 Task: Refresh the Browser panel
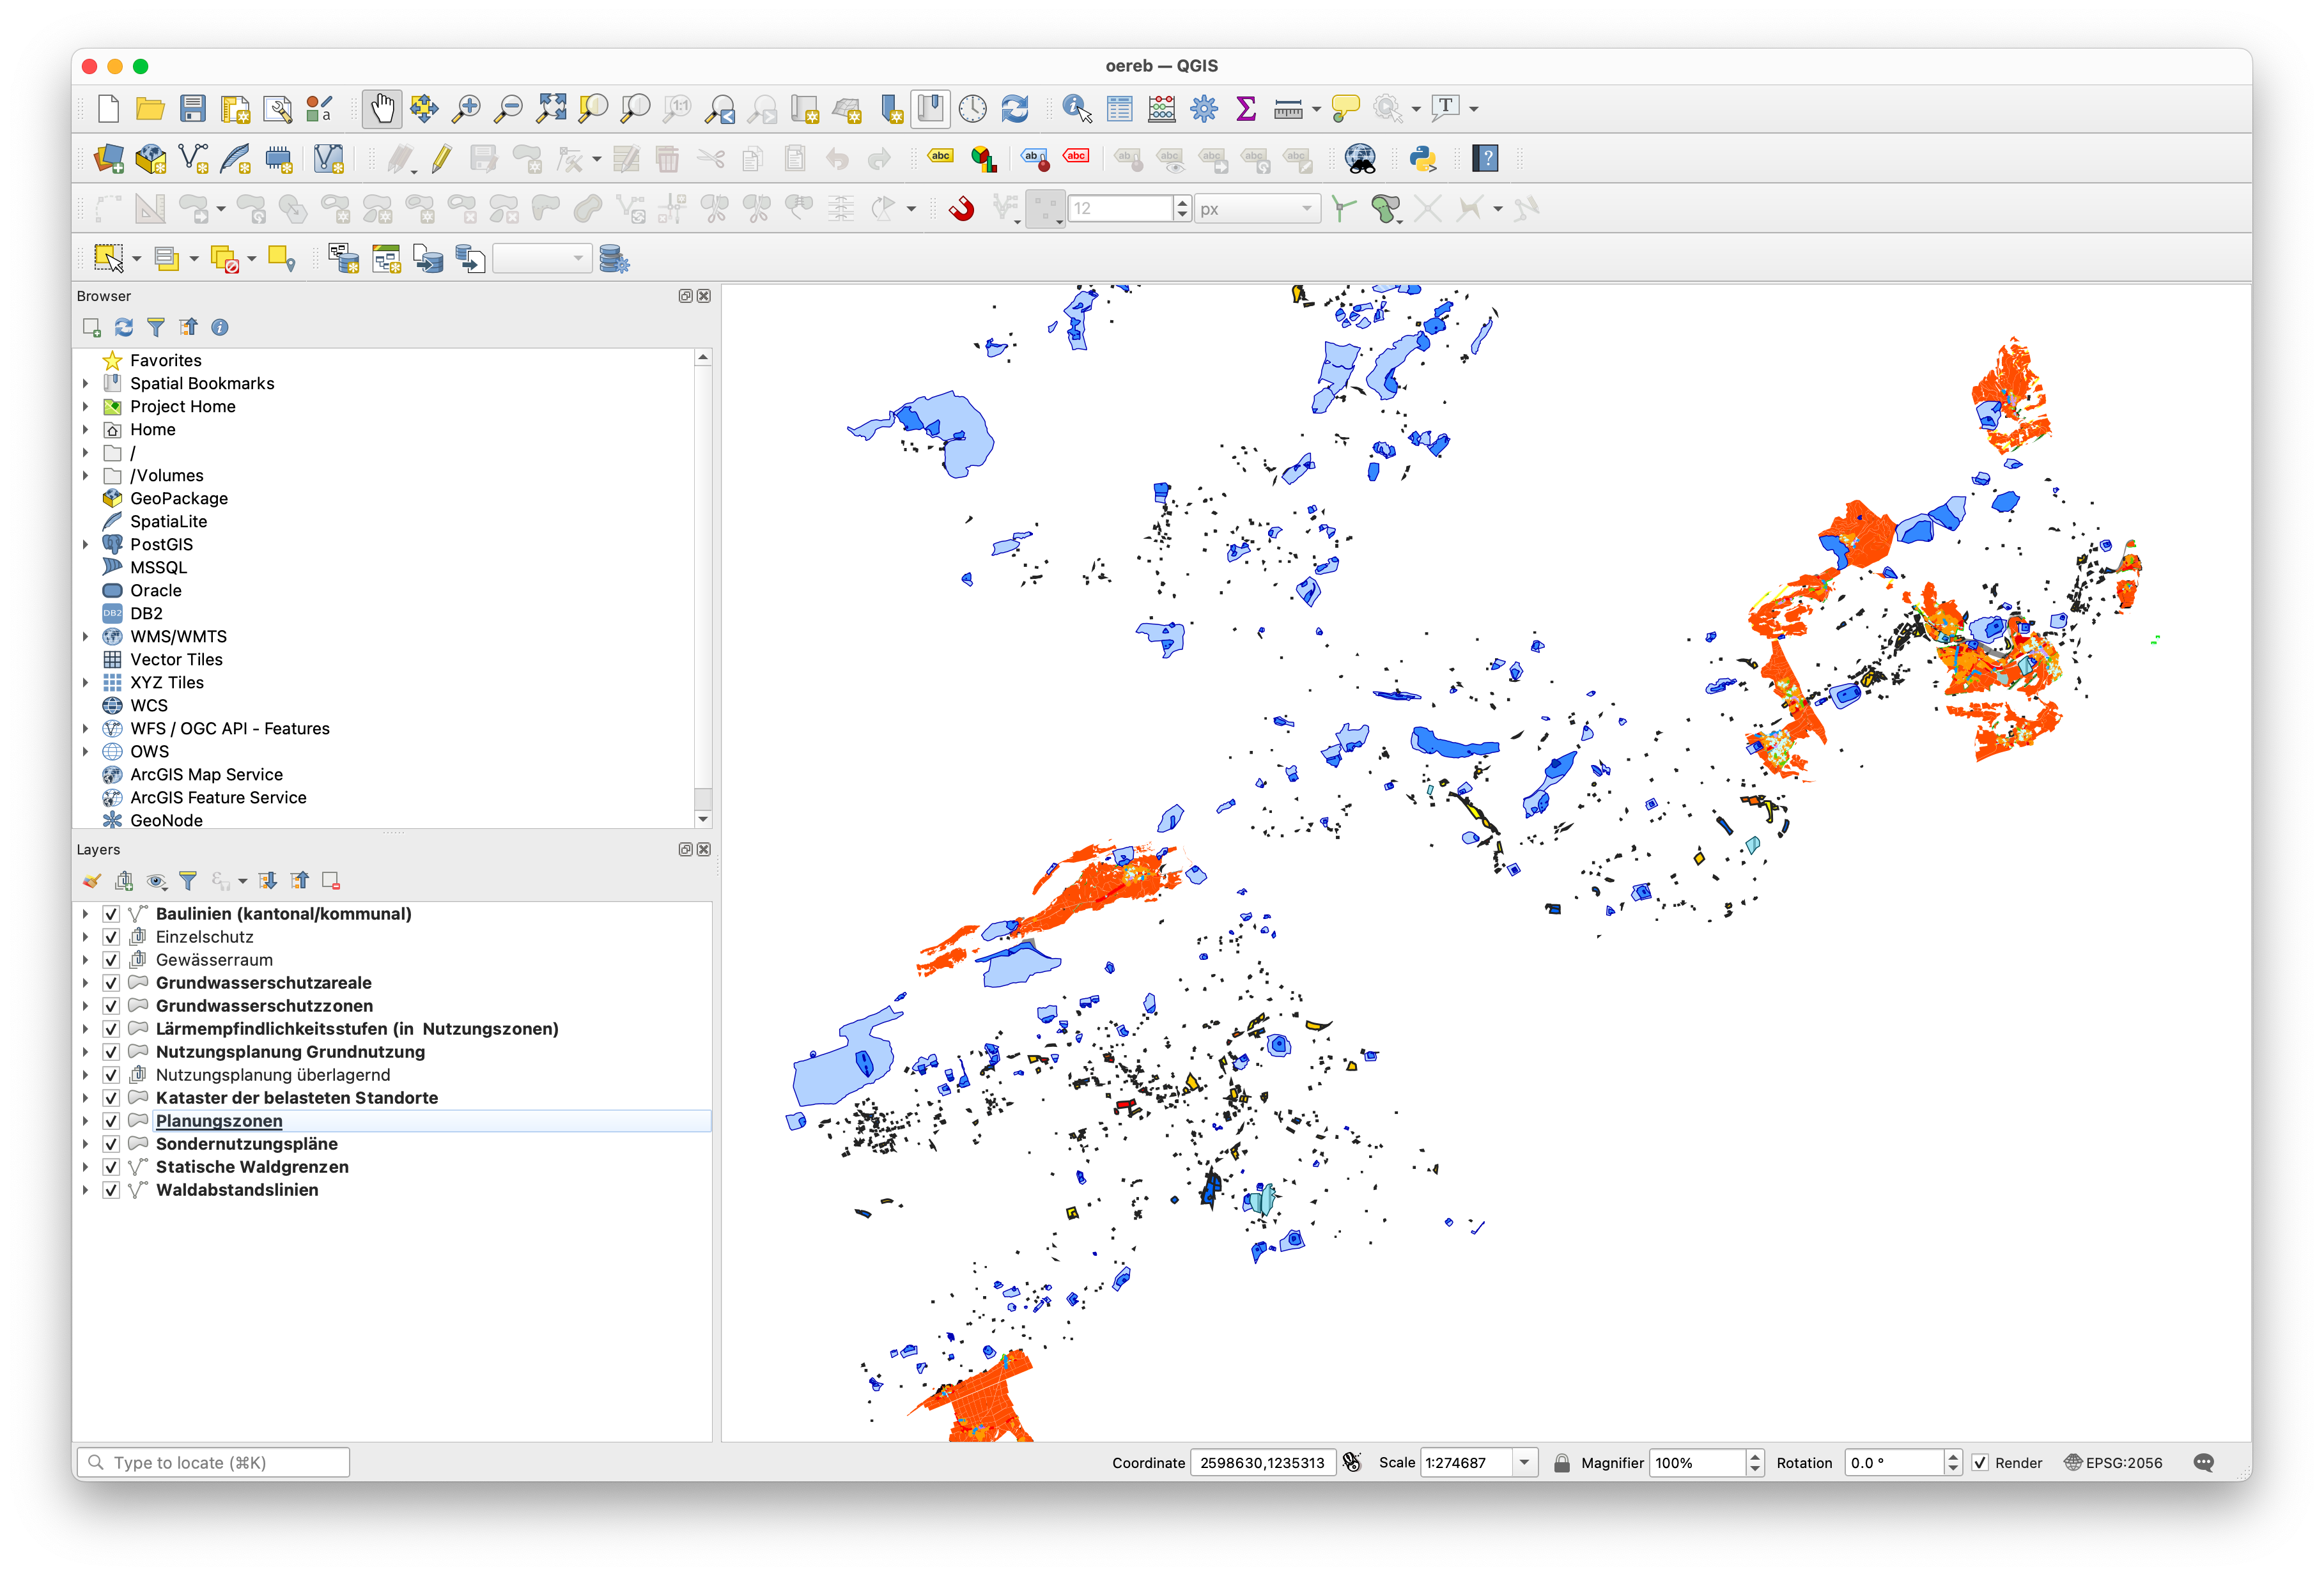pyautogui.click(x=124, y=327)
